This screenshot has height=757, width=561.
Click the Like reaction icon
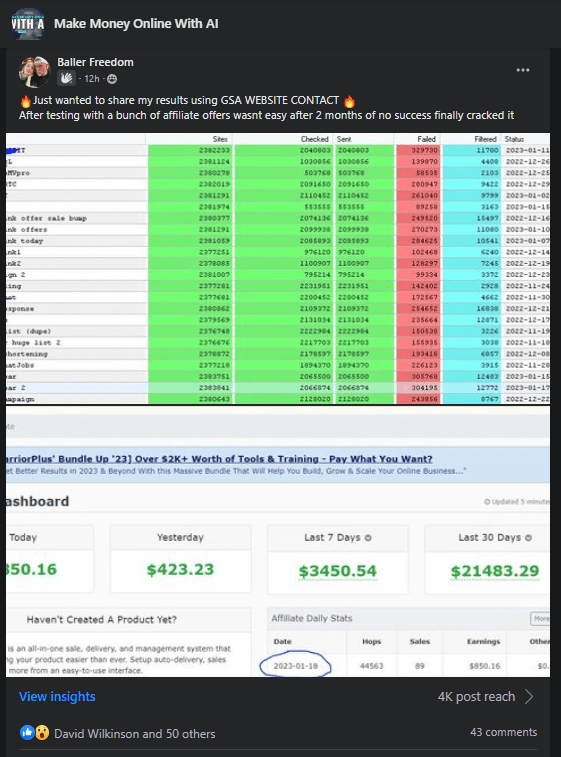coord(27,733)
